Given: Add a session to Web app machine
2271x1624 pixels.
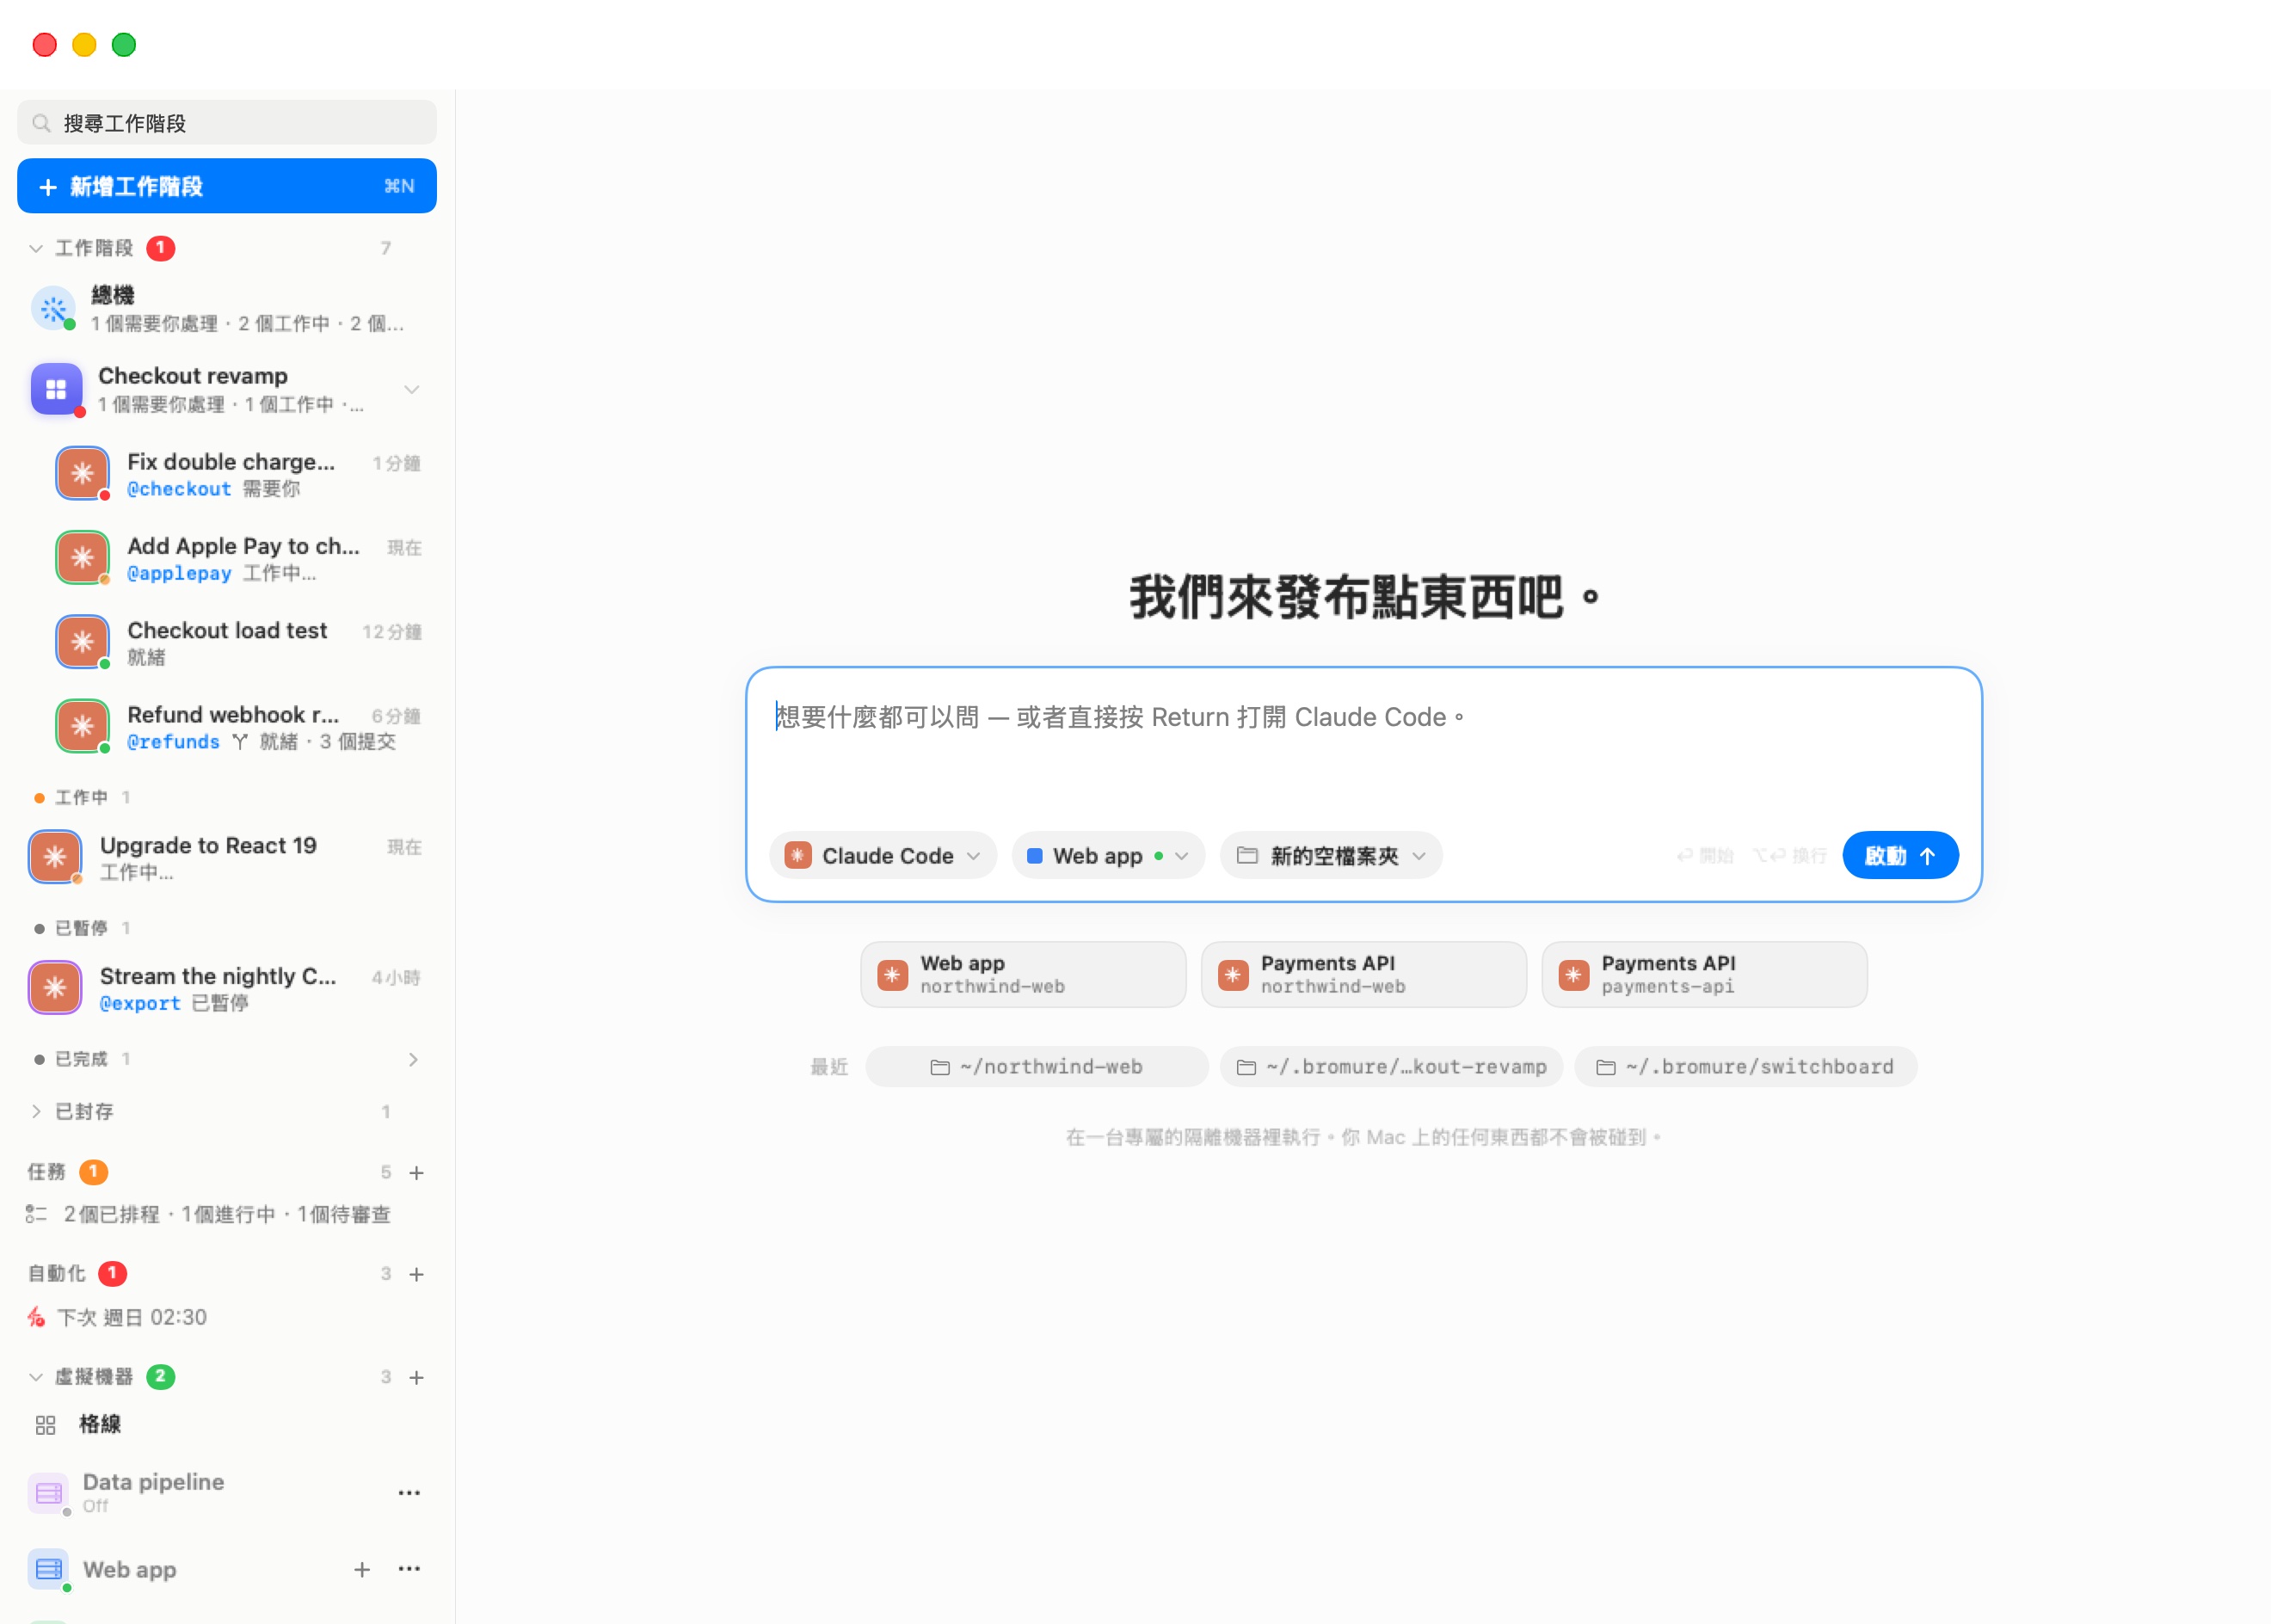Looking at the screenshot, I should 362,1570.
